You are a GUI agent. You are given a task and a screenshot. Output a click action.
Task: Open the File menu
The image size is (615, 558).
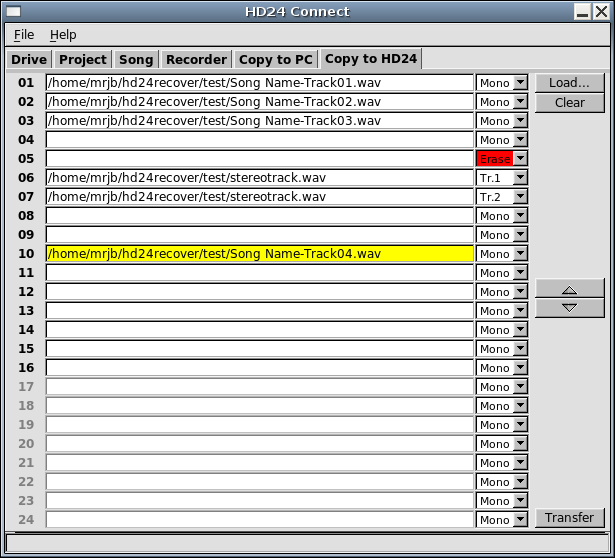point(24,35)
